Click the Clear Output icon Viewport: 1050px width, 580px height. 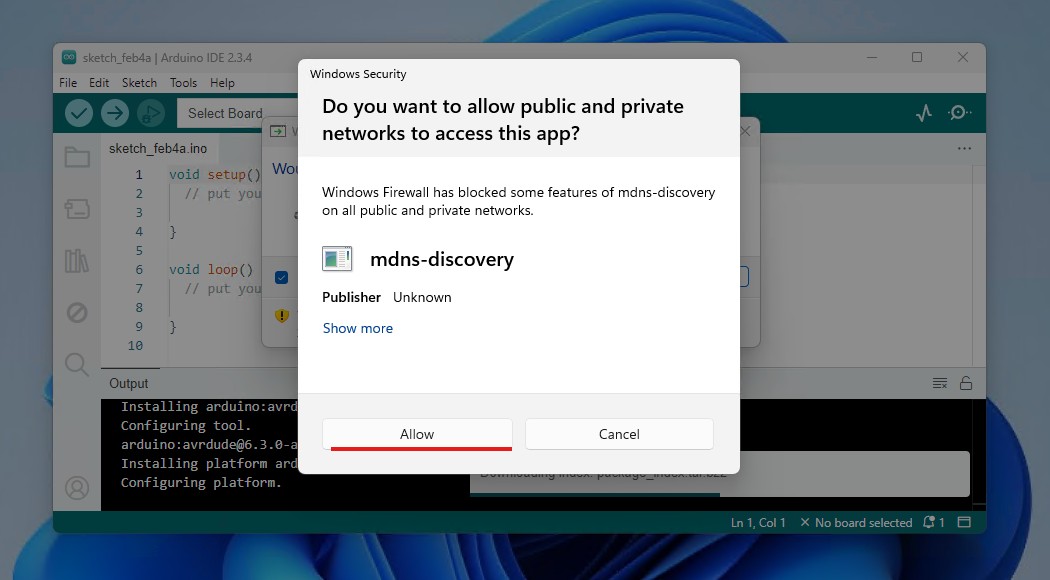[x=940, y=383]
